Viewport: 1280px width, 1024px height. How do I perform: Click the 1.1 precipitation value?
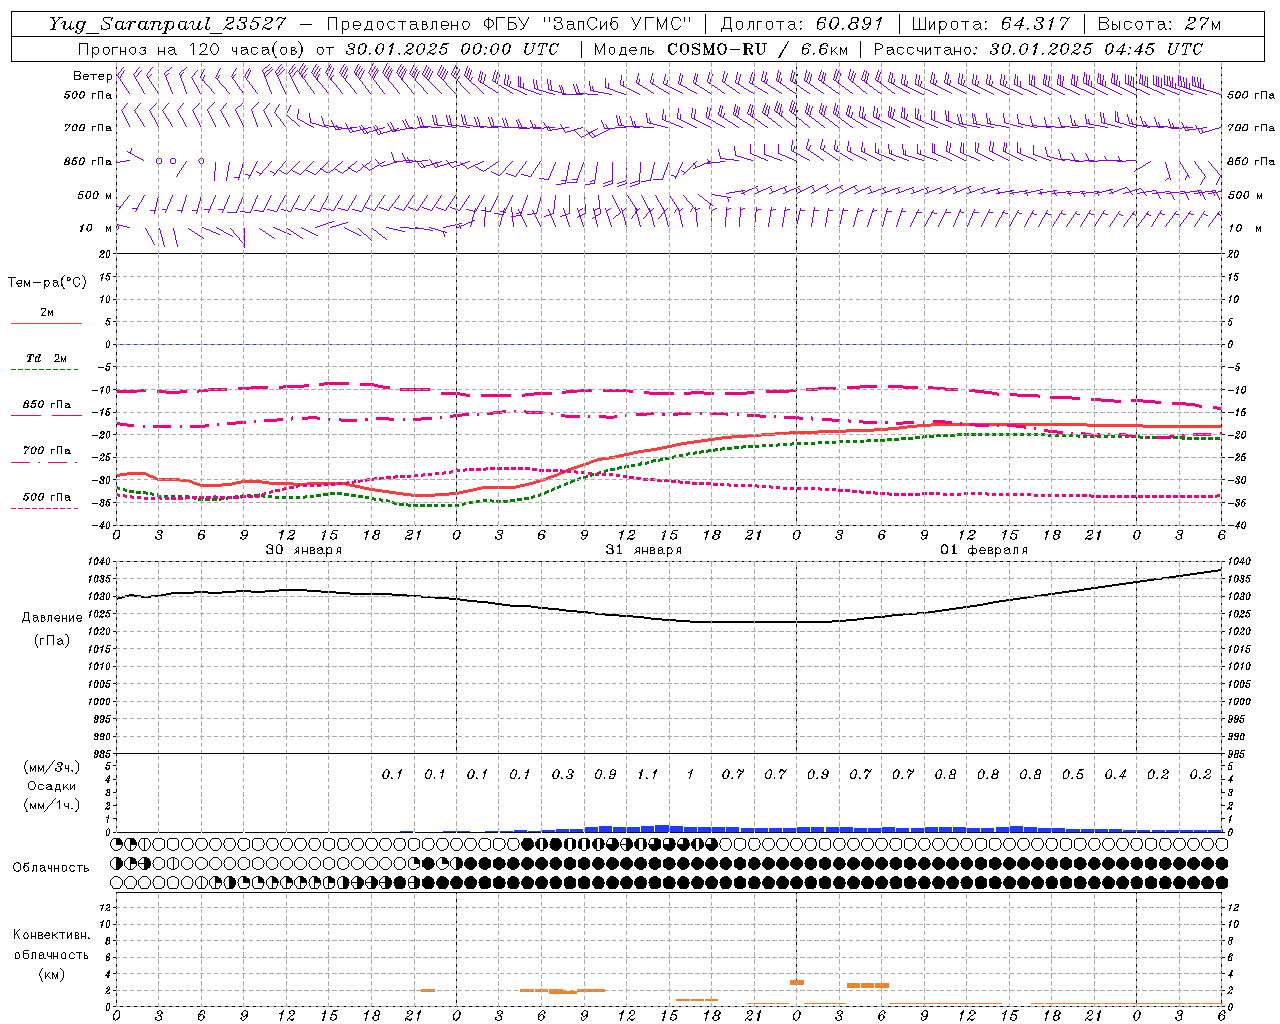[x=648, y=775]
